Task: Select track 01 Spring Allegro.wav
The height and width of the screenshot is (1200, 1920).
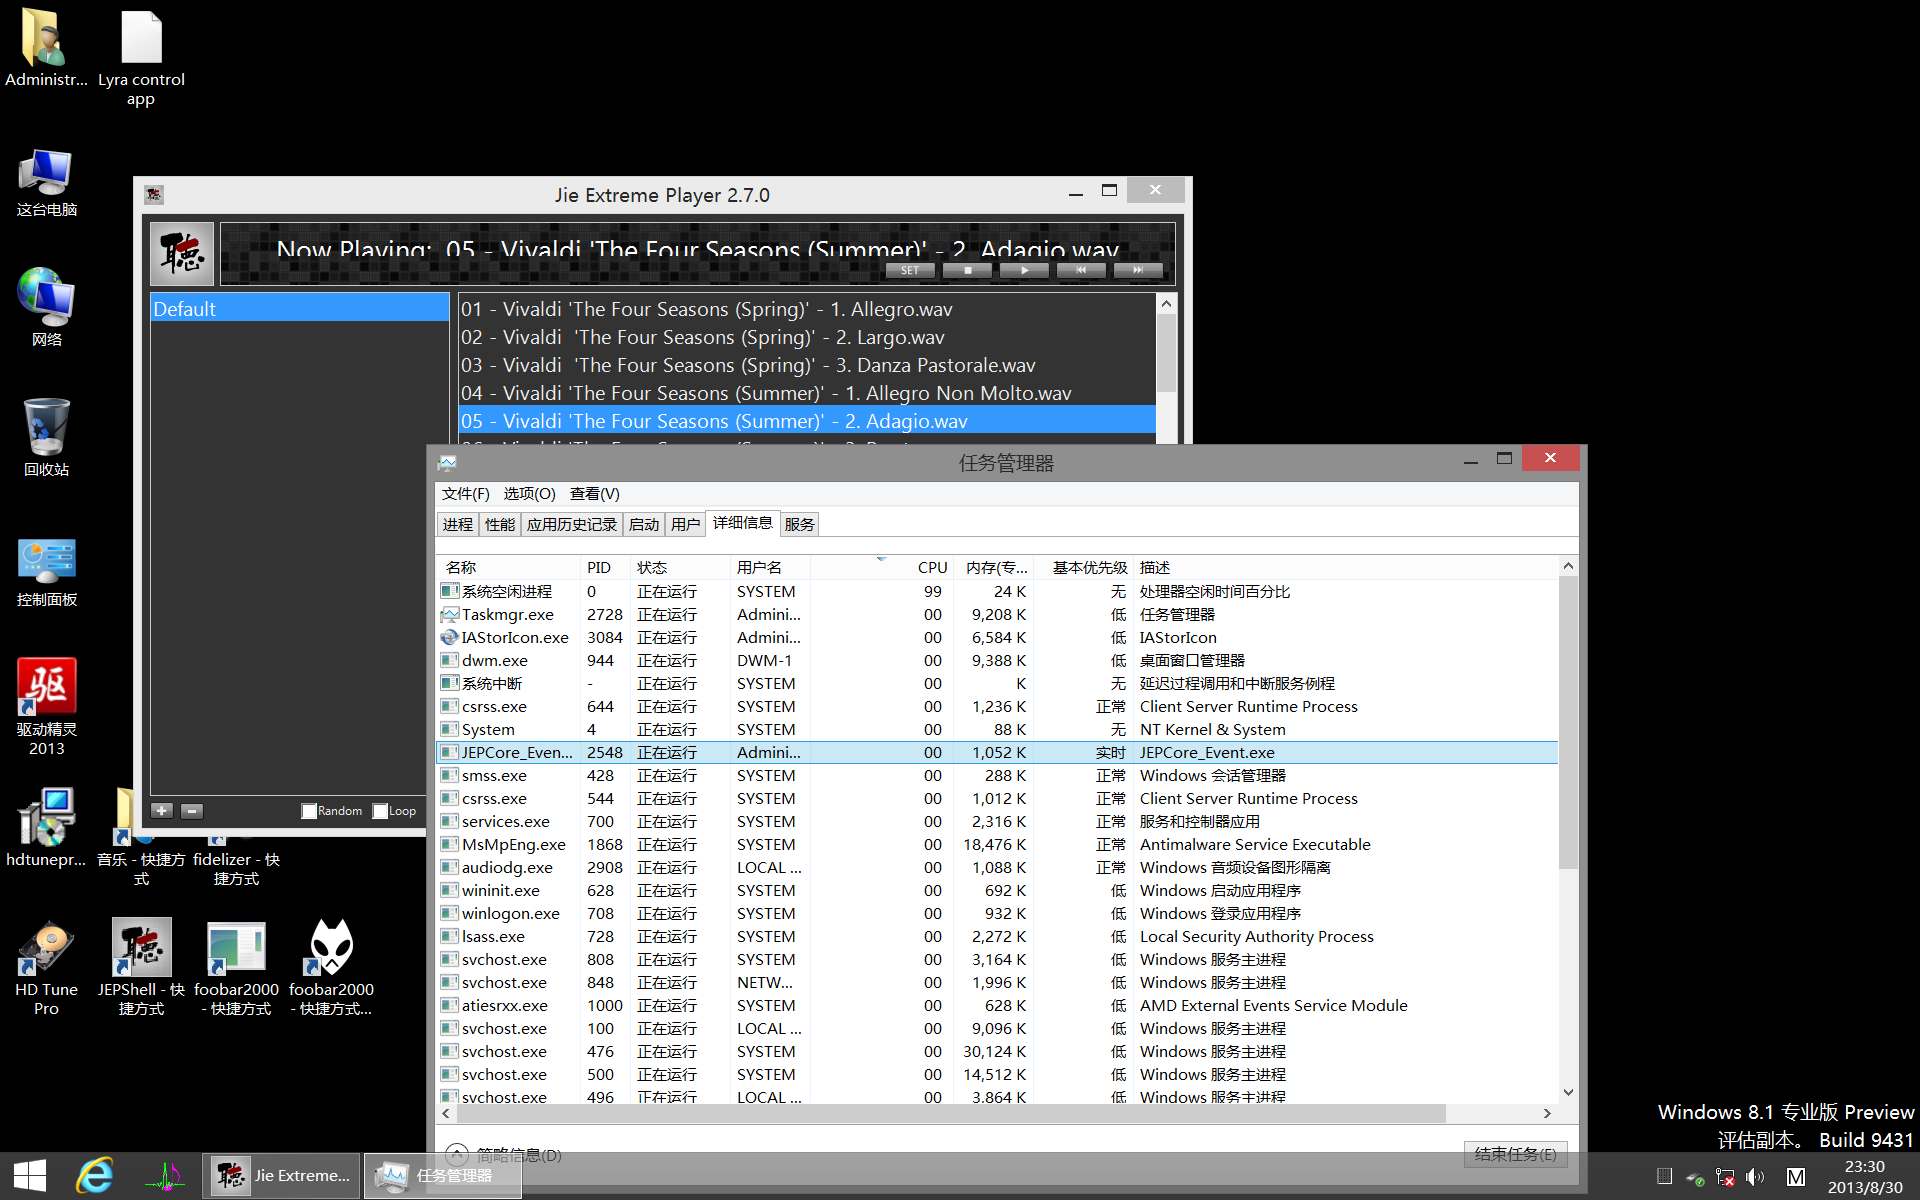Action: (806, 309)
